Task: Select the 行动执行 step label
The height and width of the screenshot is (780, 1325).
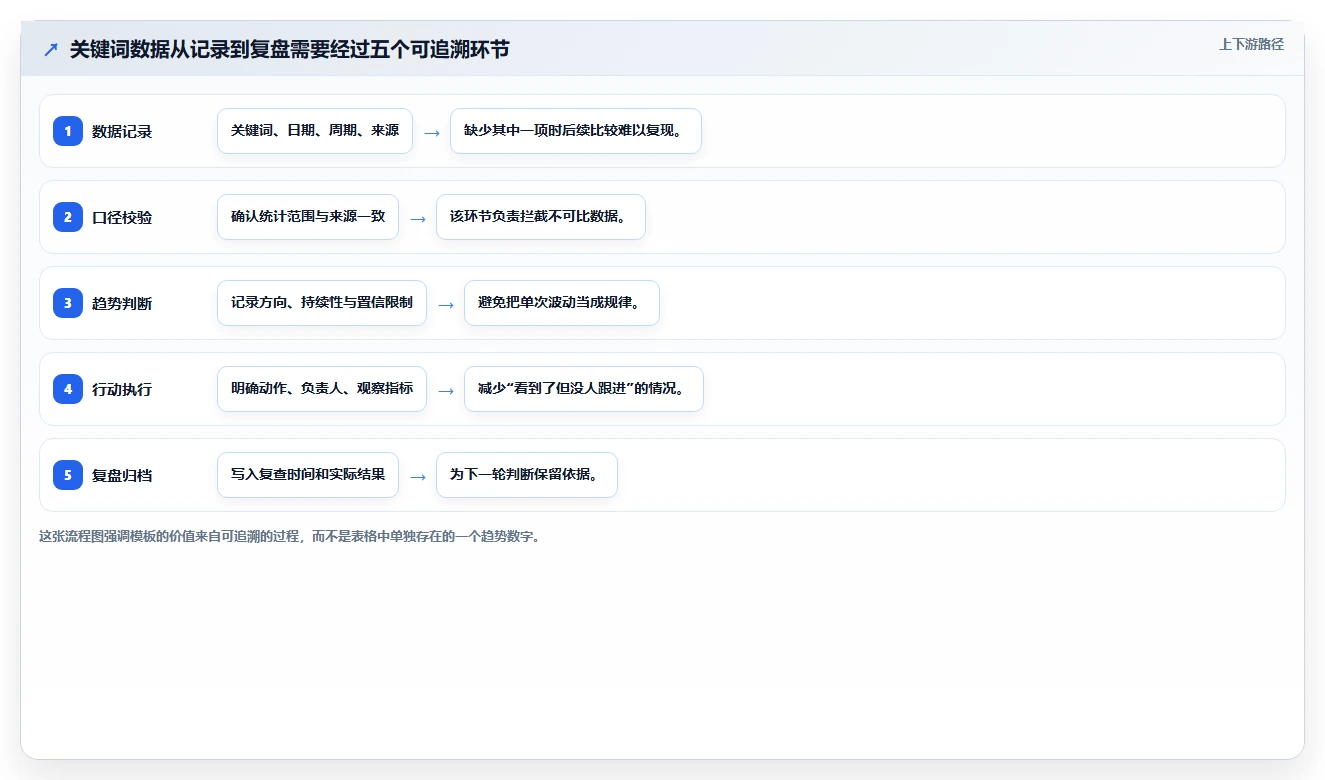Action: click(x=122, y=389)
